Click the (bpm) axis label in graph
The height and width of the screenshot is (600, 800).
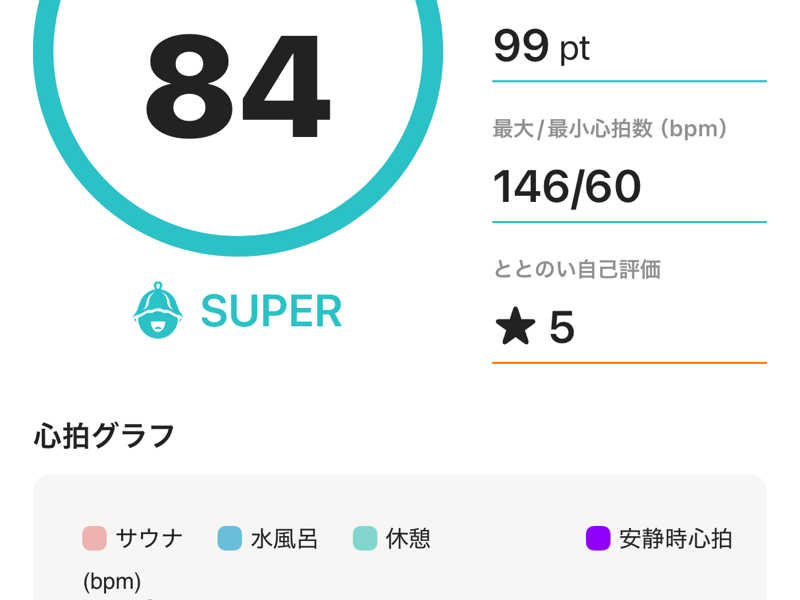click(x=112, y=581)
